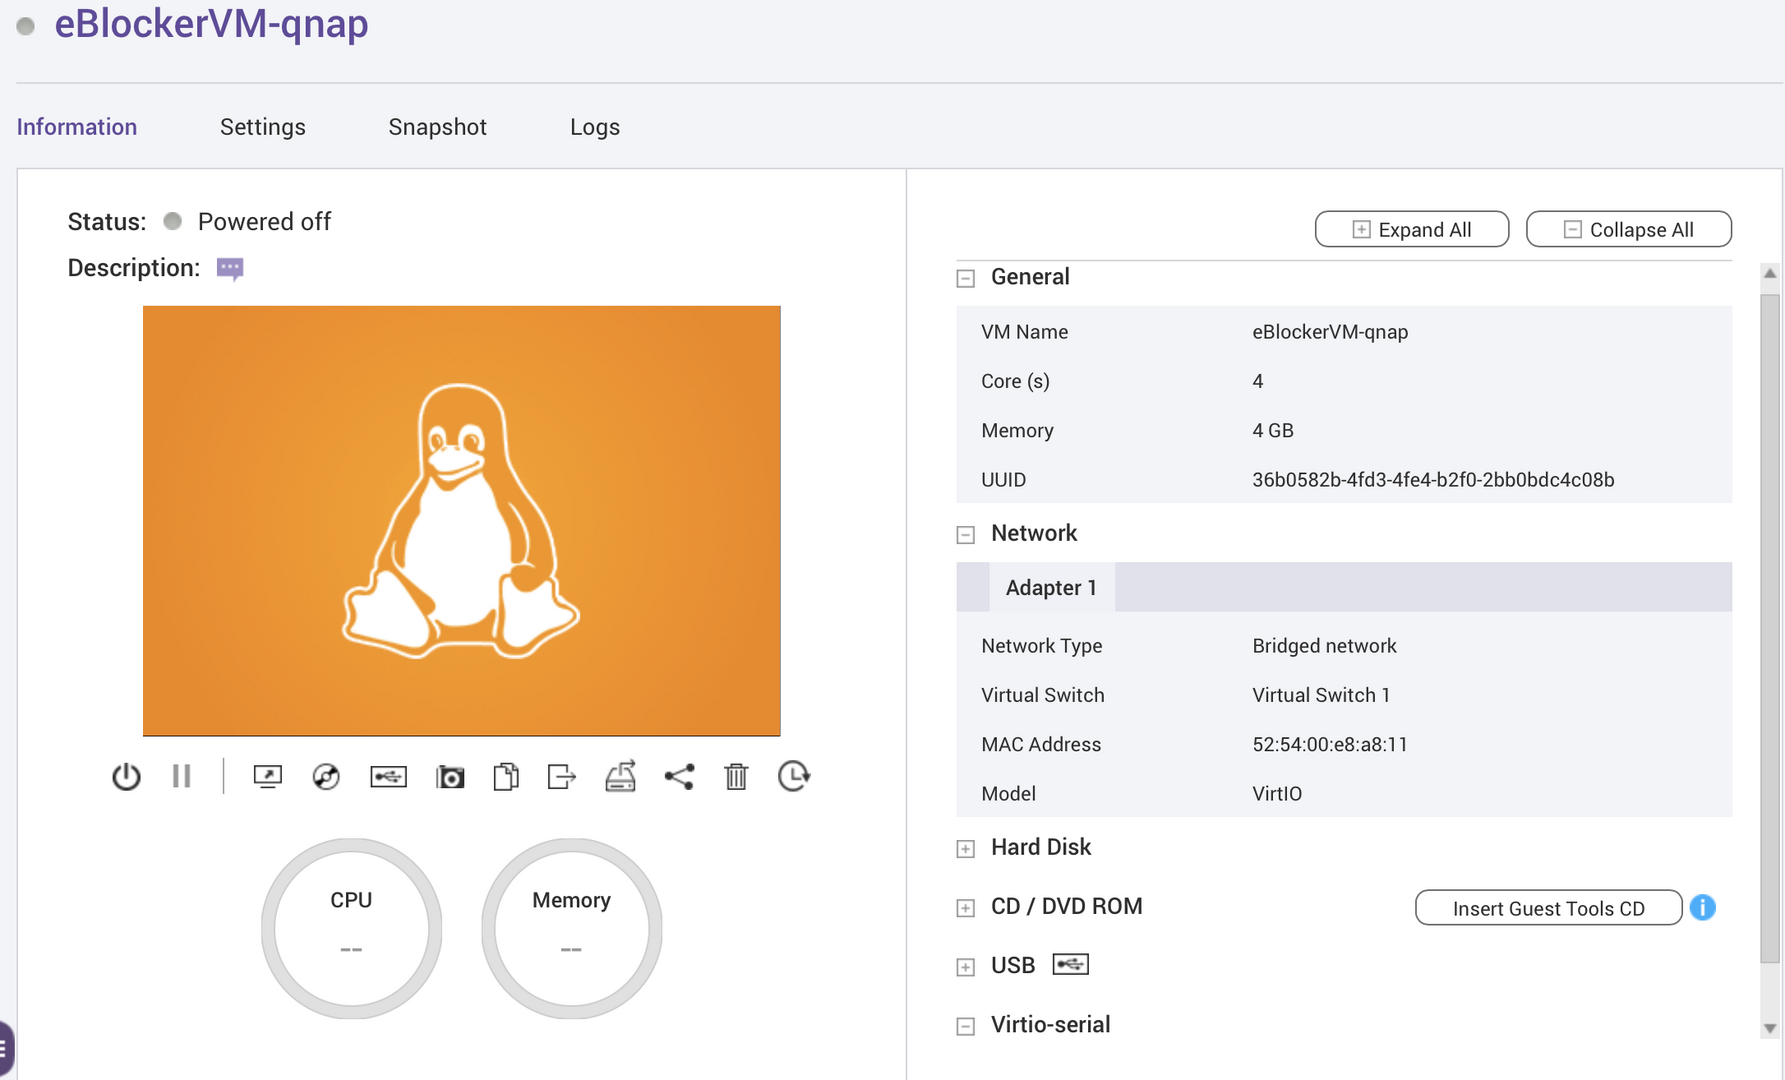Collapse the Network section
The height and width of the screenshot is (1080, 1785).
coord(966,535)
